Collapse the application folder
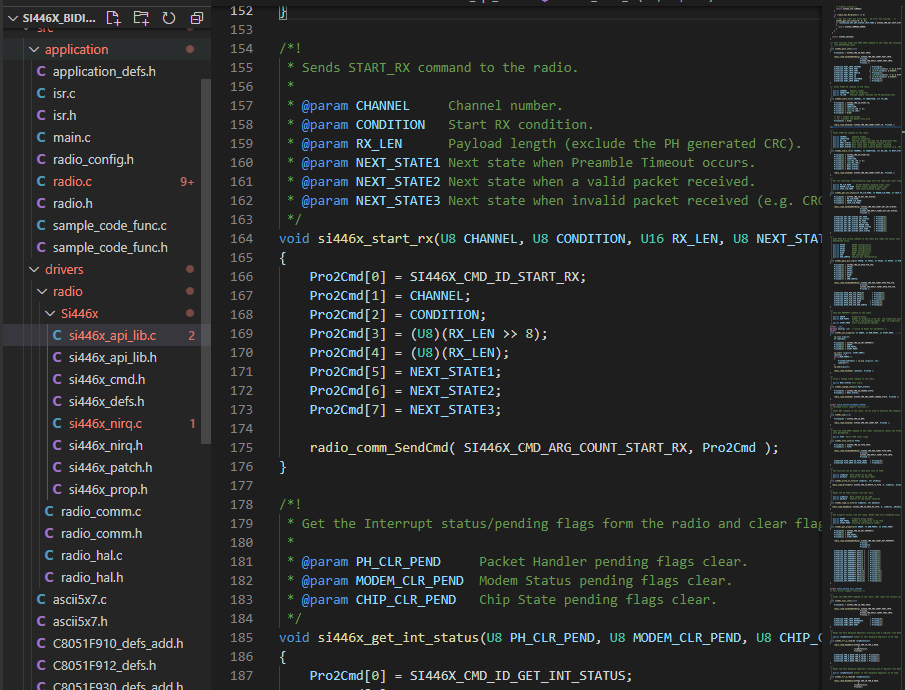This screenshot has height=690, width=905. pyautogui.click(x=34, y=50)
